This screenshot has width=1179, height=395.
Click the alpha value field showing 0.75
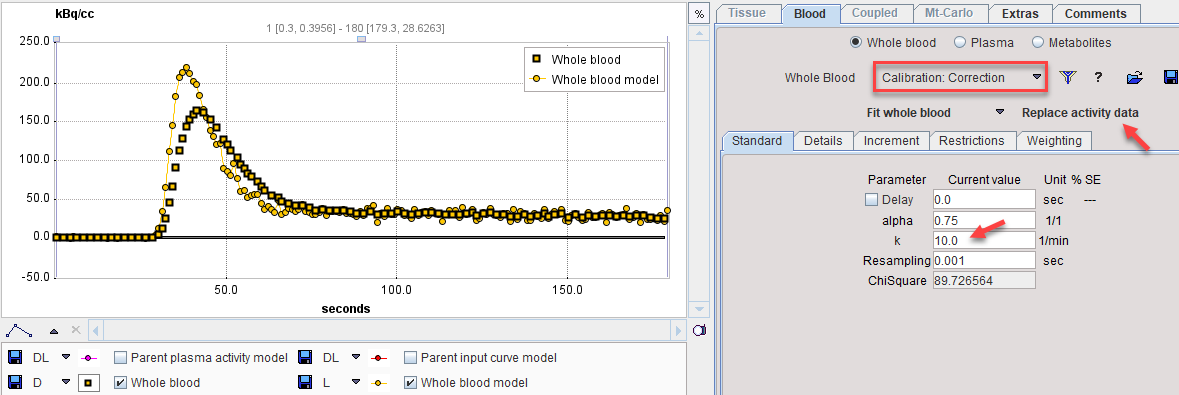(984, 220)
